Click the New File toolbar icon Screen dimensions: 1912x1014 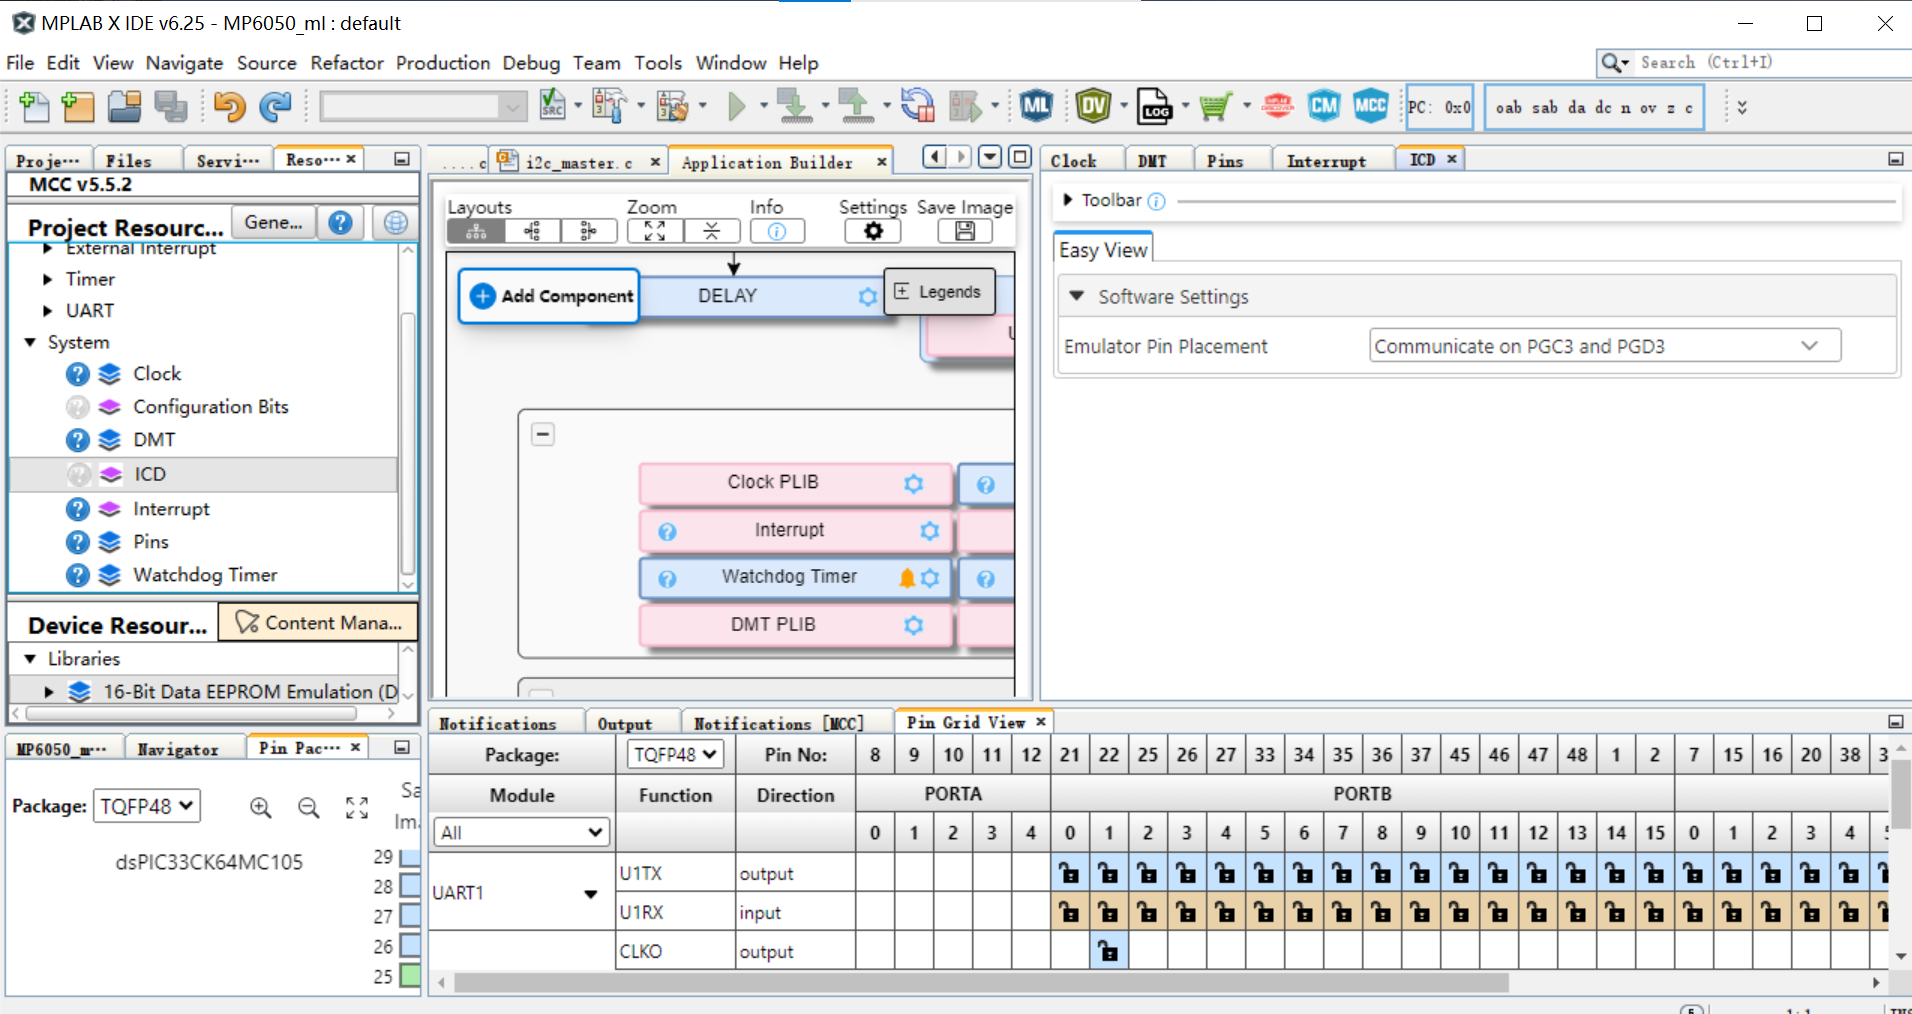tap(34, 106)
